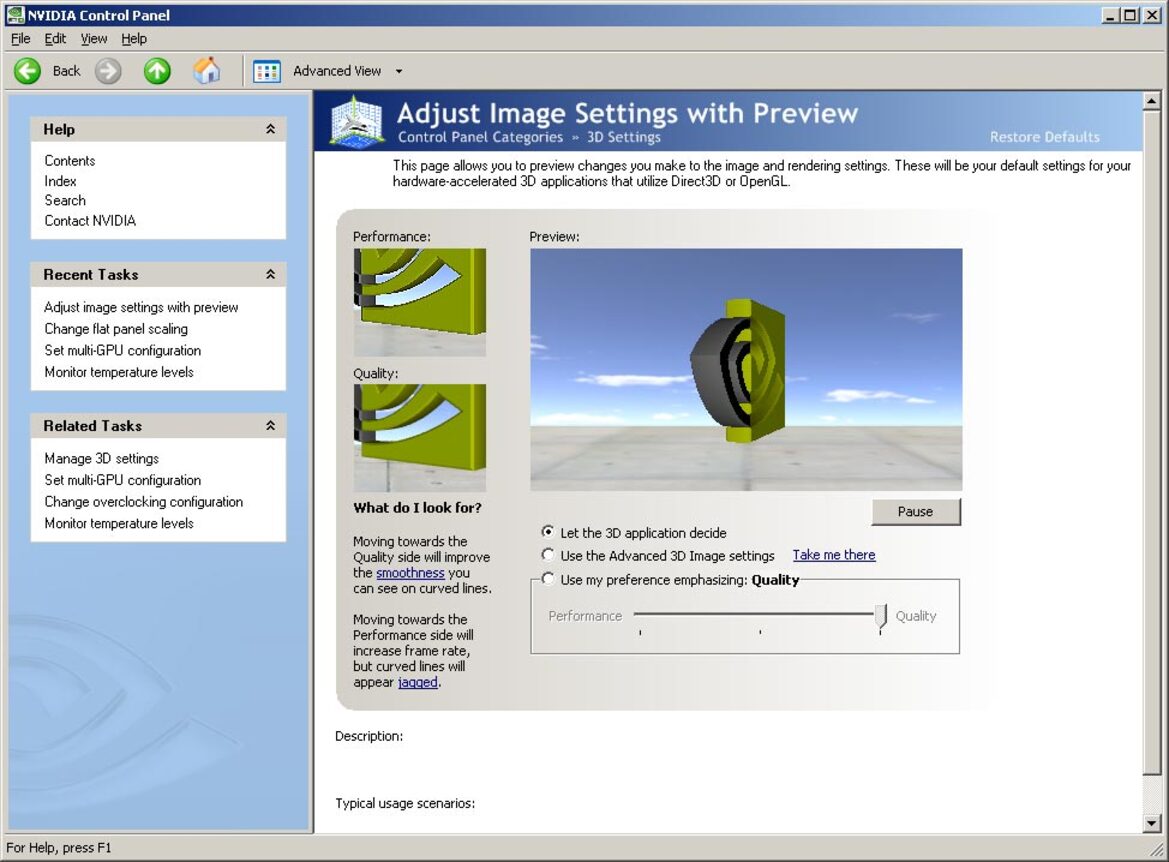Click the NVIDIA Control Panel title bar icon
This screenshot has height=862, width=1169.
point(15,14)
